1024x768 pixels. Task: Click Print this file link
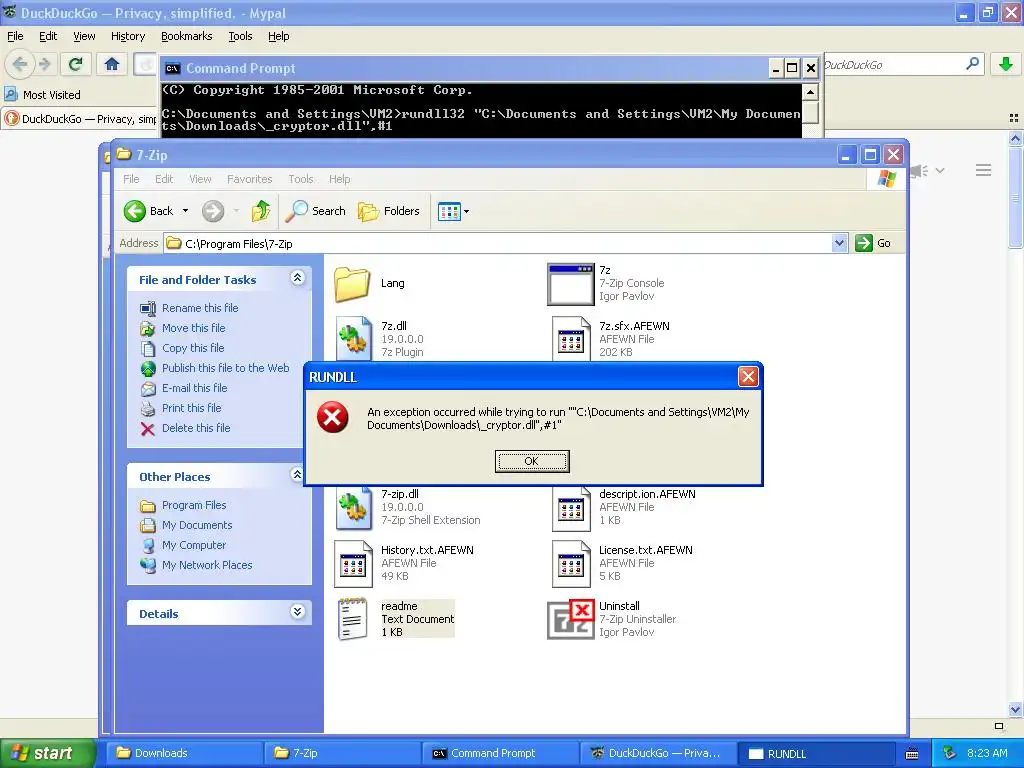point(191,408)
